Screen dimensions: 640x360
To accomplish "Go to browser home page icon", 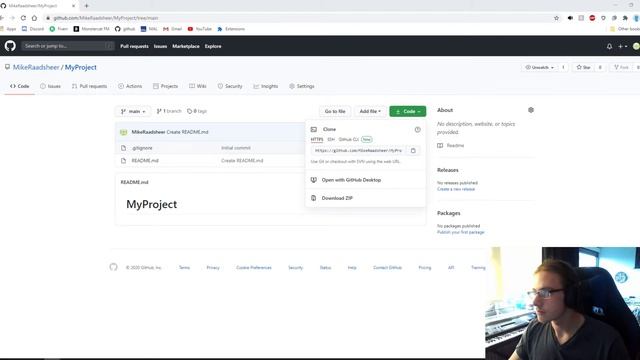I will 34,18.
